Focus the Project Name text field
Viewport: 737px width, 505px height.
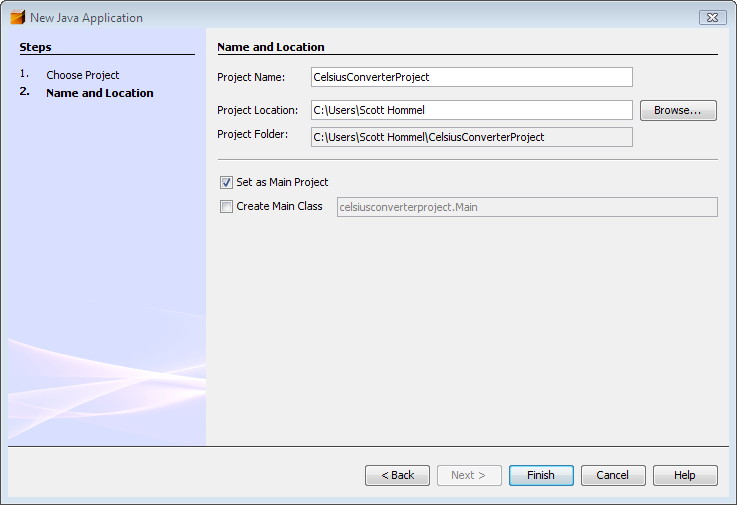pos(471,77)
